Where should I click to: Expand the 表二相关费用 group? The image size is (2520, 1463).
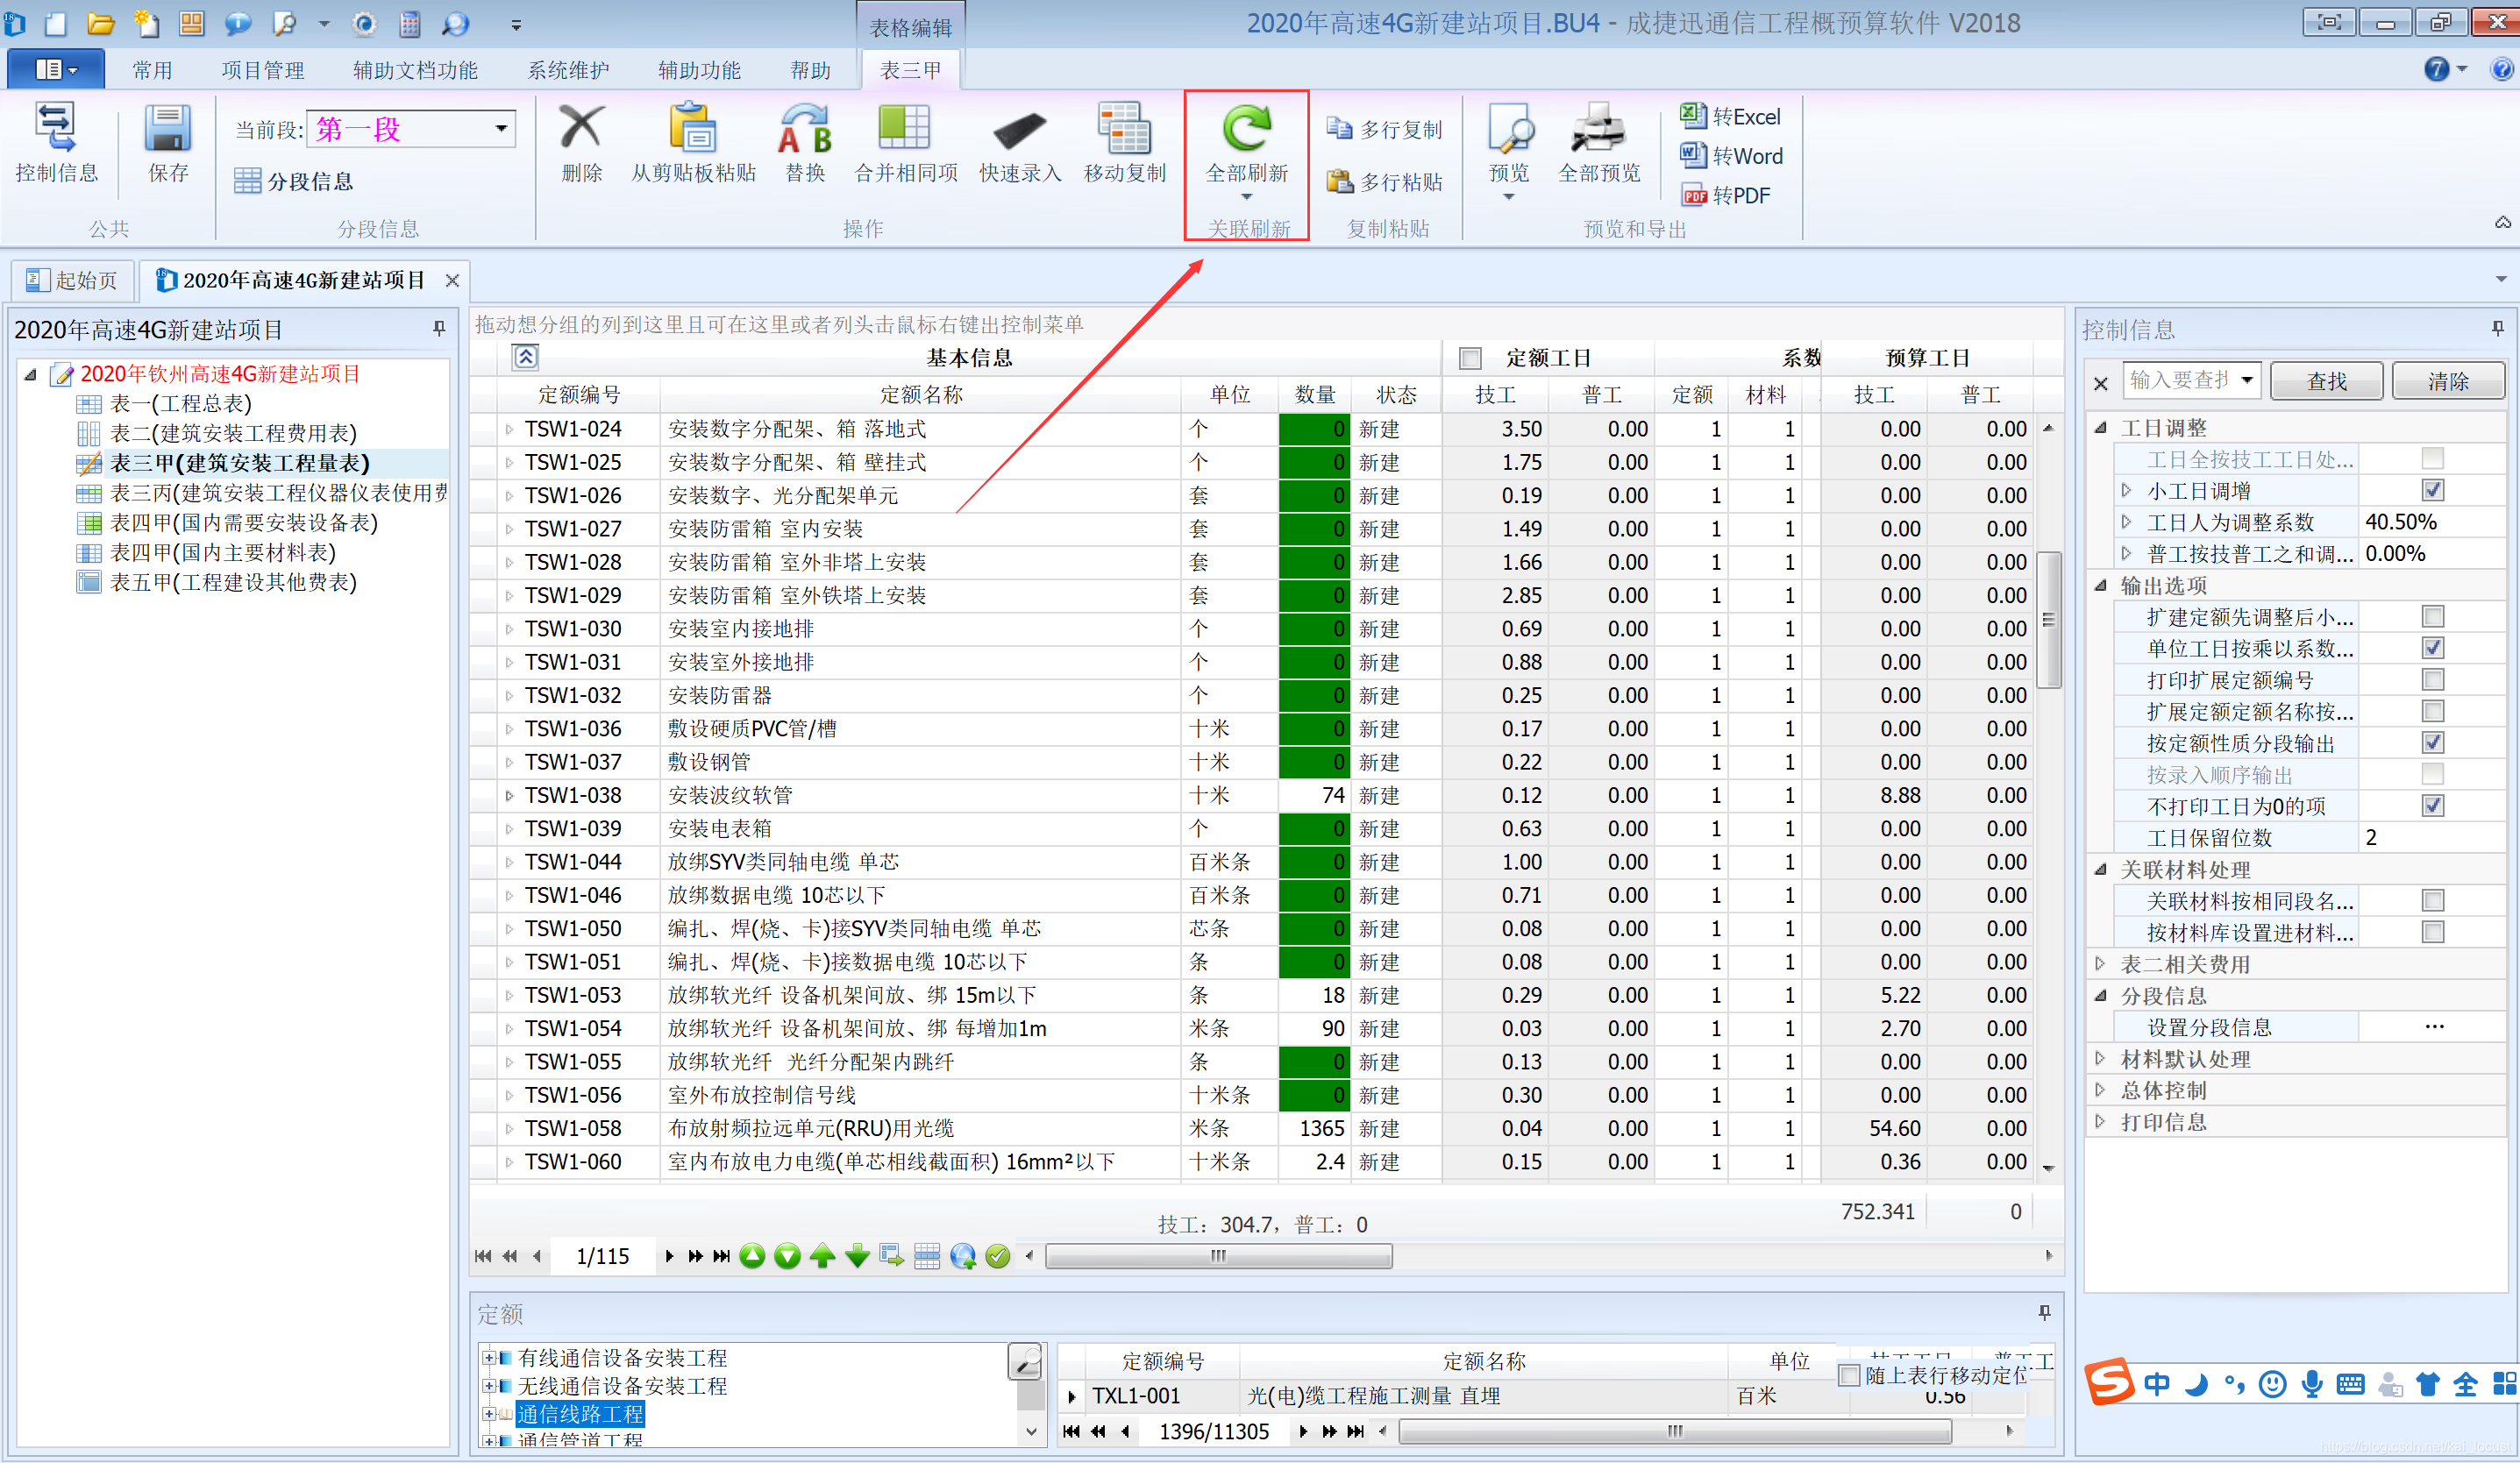2101,964
